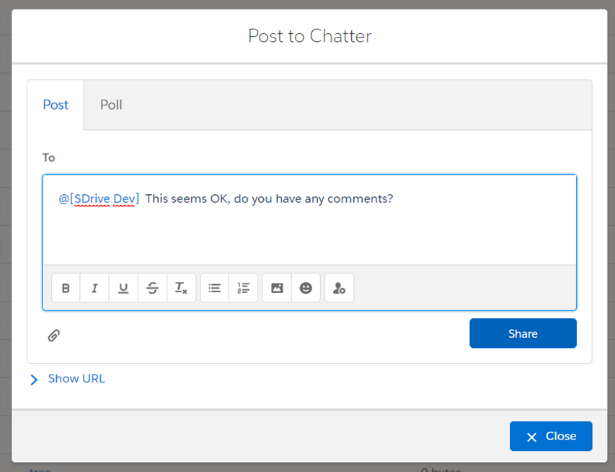This screenshot has height=472, width=615.
Task: Switch to the Post tab
Action: (56, 105)
